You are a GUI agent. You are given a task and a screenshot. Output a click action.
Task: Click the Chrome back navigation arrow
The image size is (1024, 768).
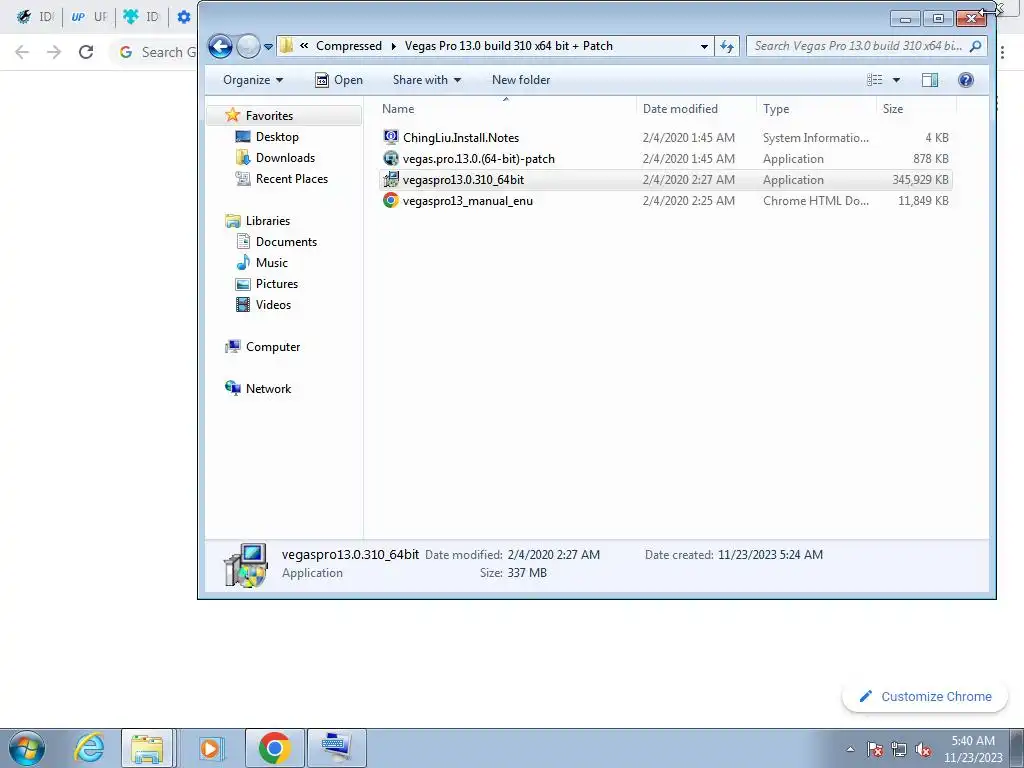point(22,52)
